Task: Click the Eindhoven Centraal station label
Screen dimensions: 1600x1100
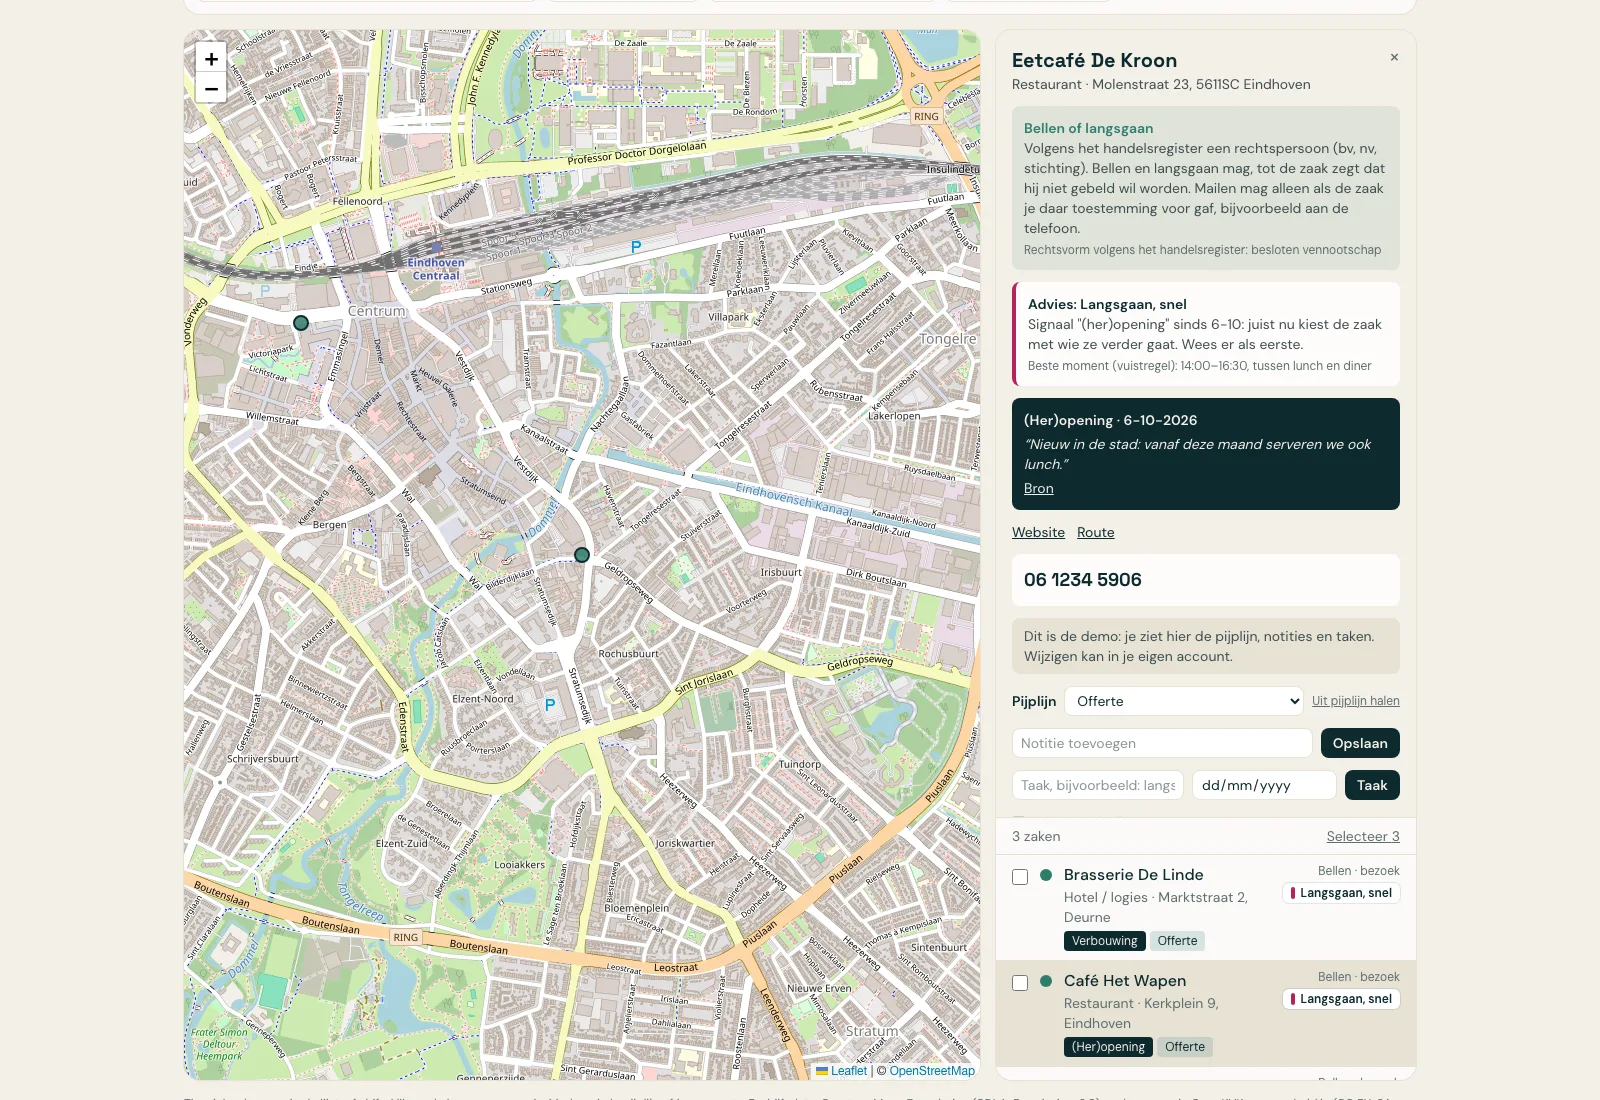Action: click(x=436, y=269)
